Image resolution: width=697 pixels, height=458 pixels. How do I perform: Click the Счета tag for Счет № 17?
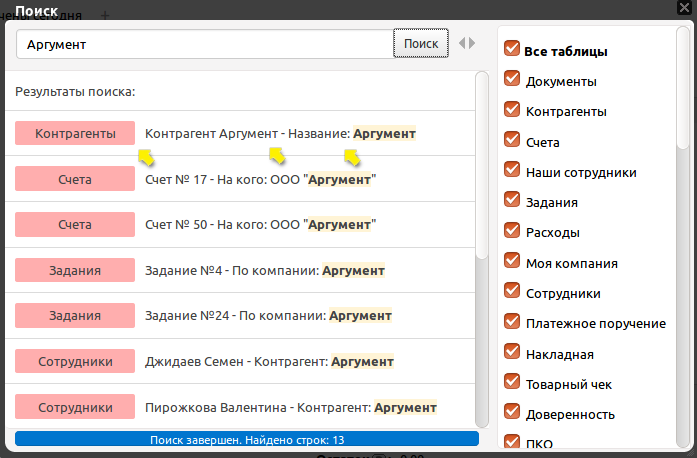[x=75, y=179]
